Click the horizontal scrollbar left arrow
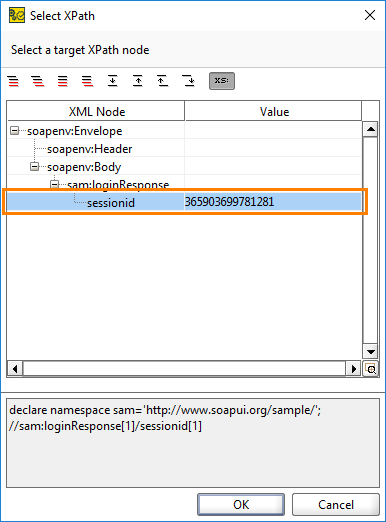 coord(15,369)
